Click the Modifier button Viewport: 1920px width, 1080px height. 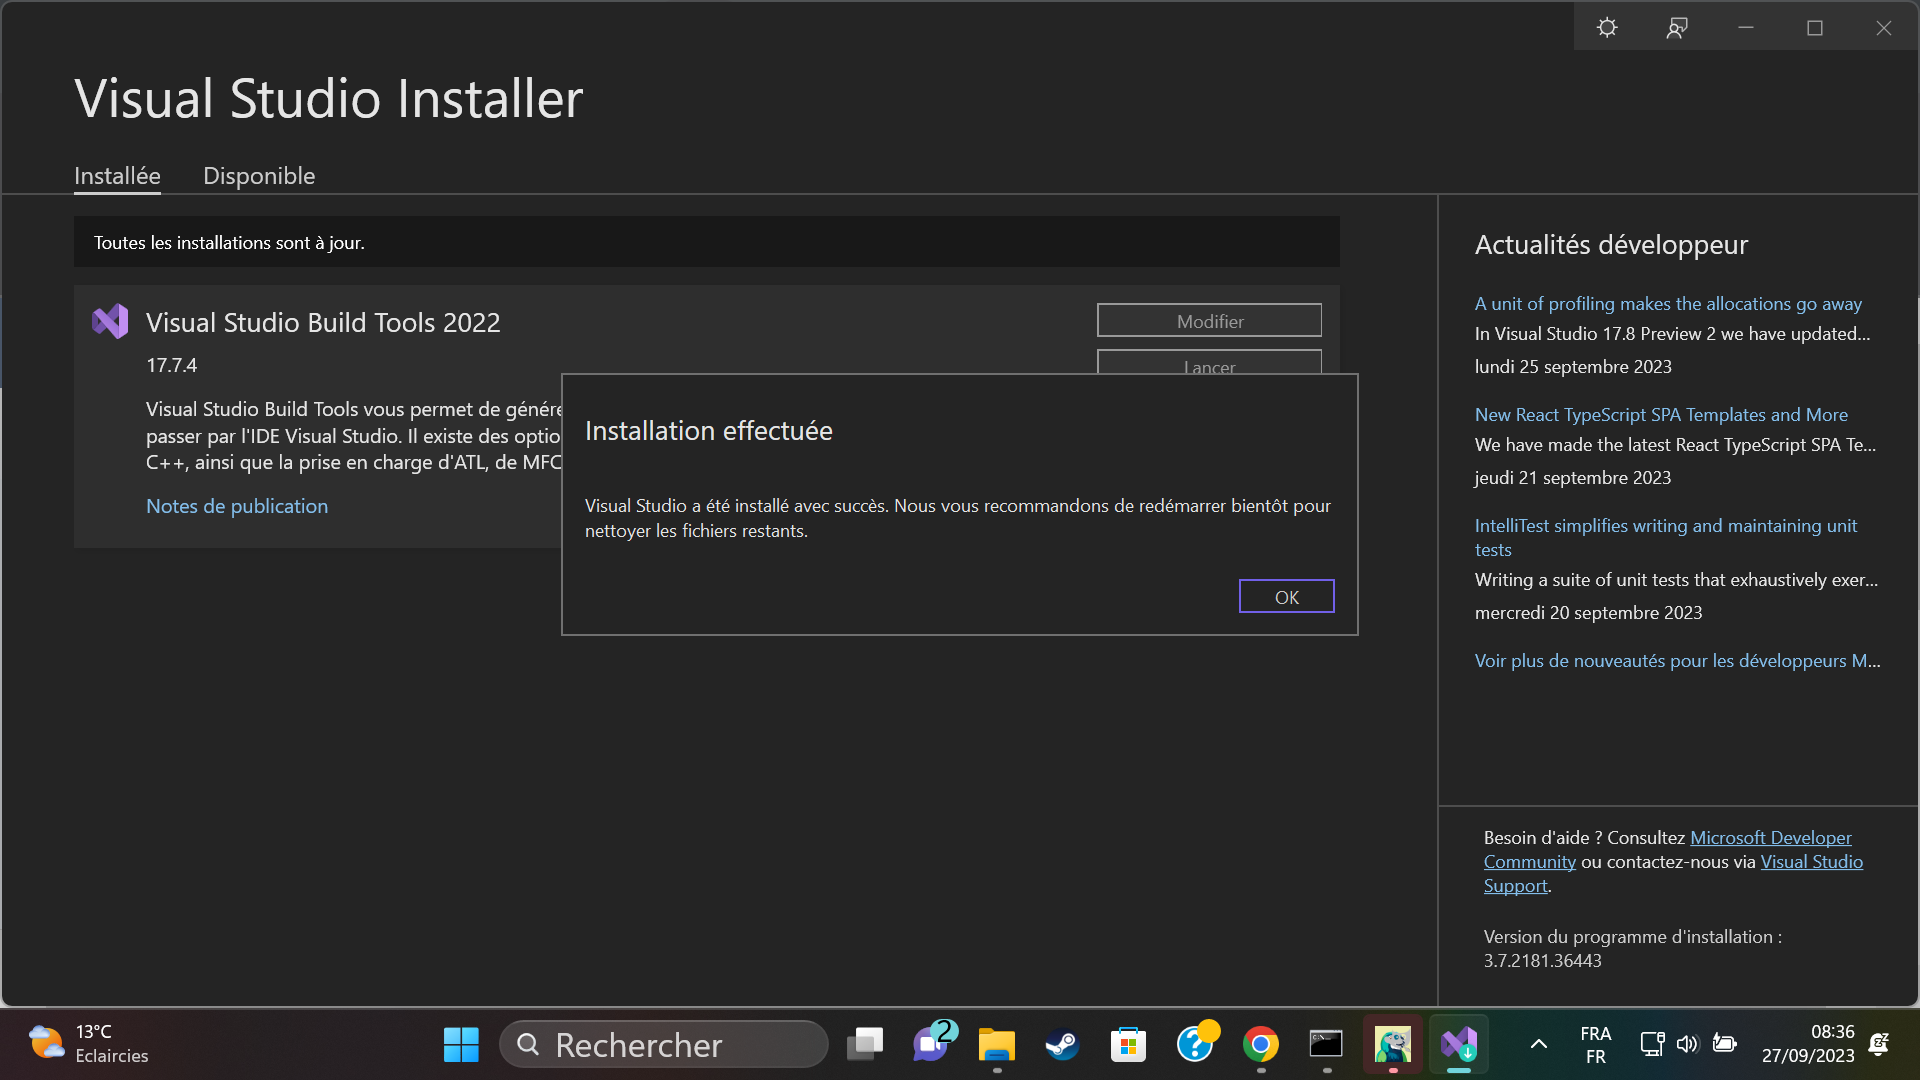(x=1209, y=321)
